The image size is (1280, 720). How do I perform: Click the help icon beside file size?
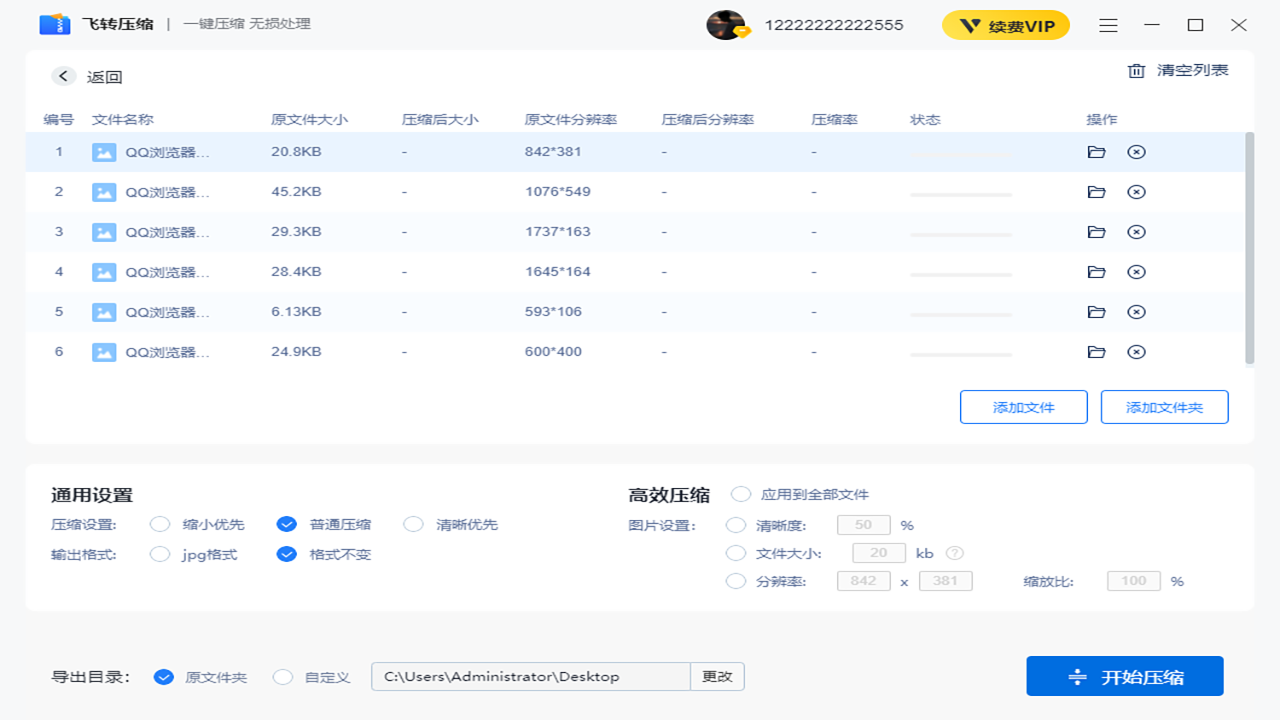coord(954,553)
